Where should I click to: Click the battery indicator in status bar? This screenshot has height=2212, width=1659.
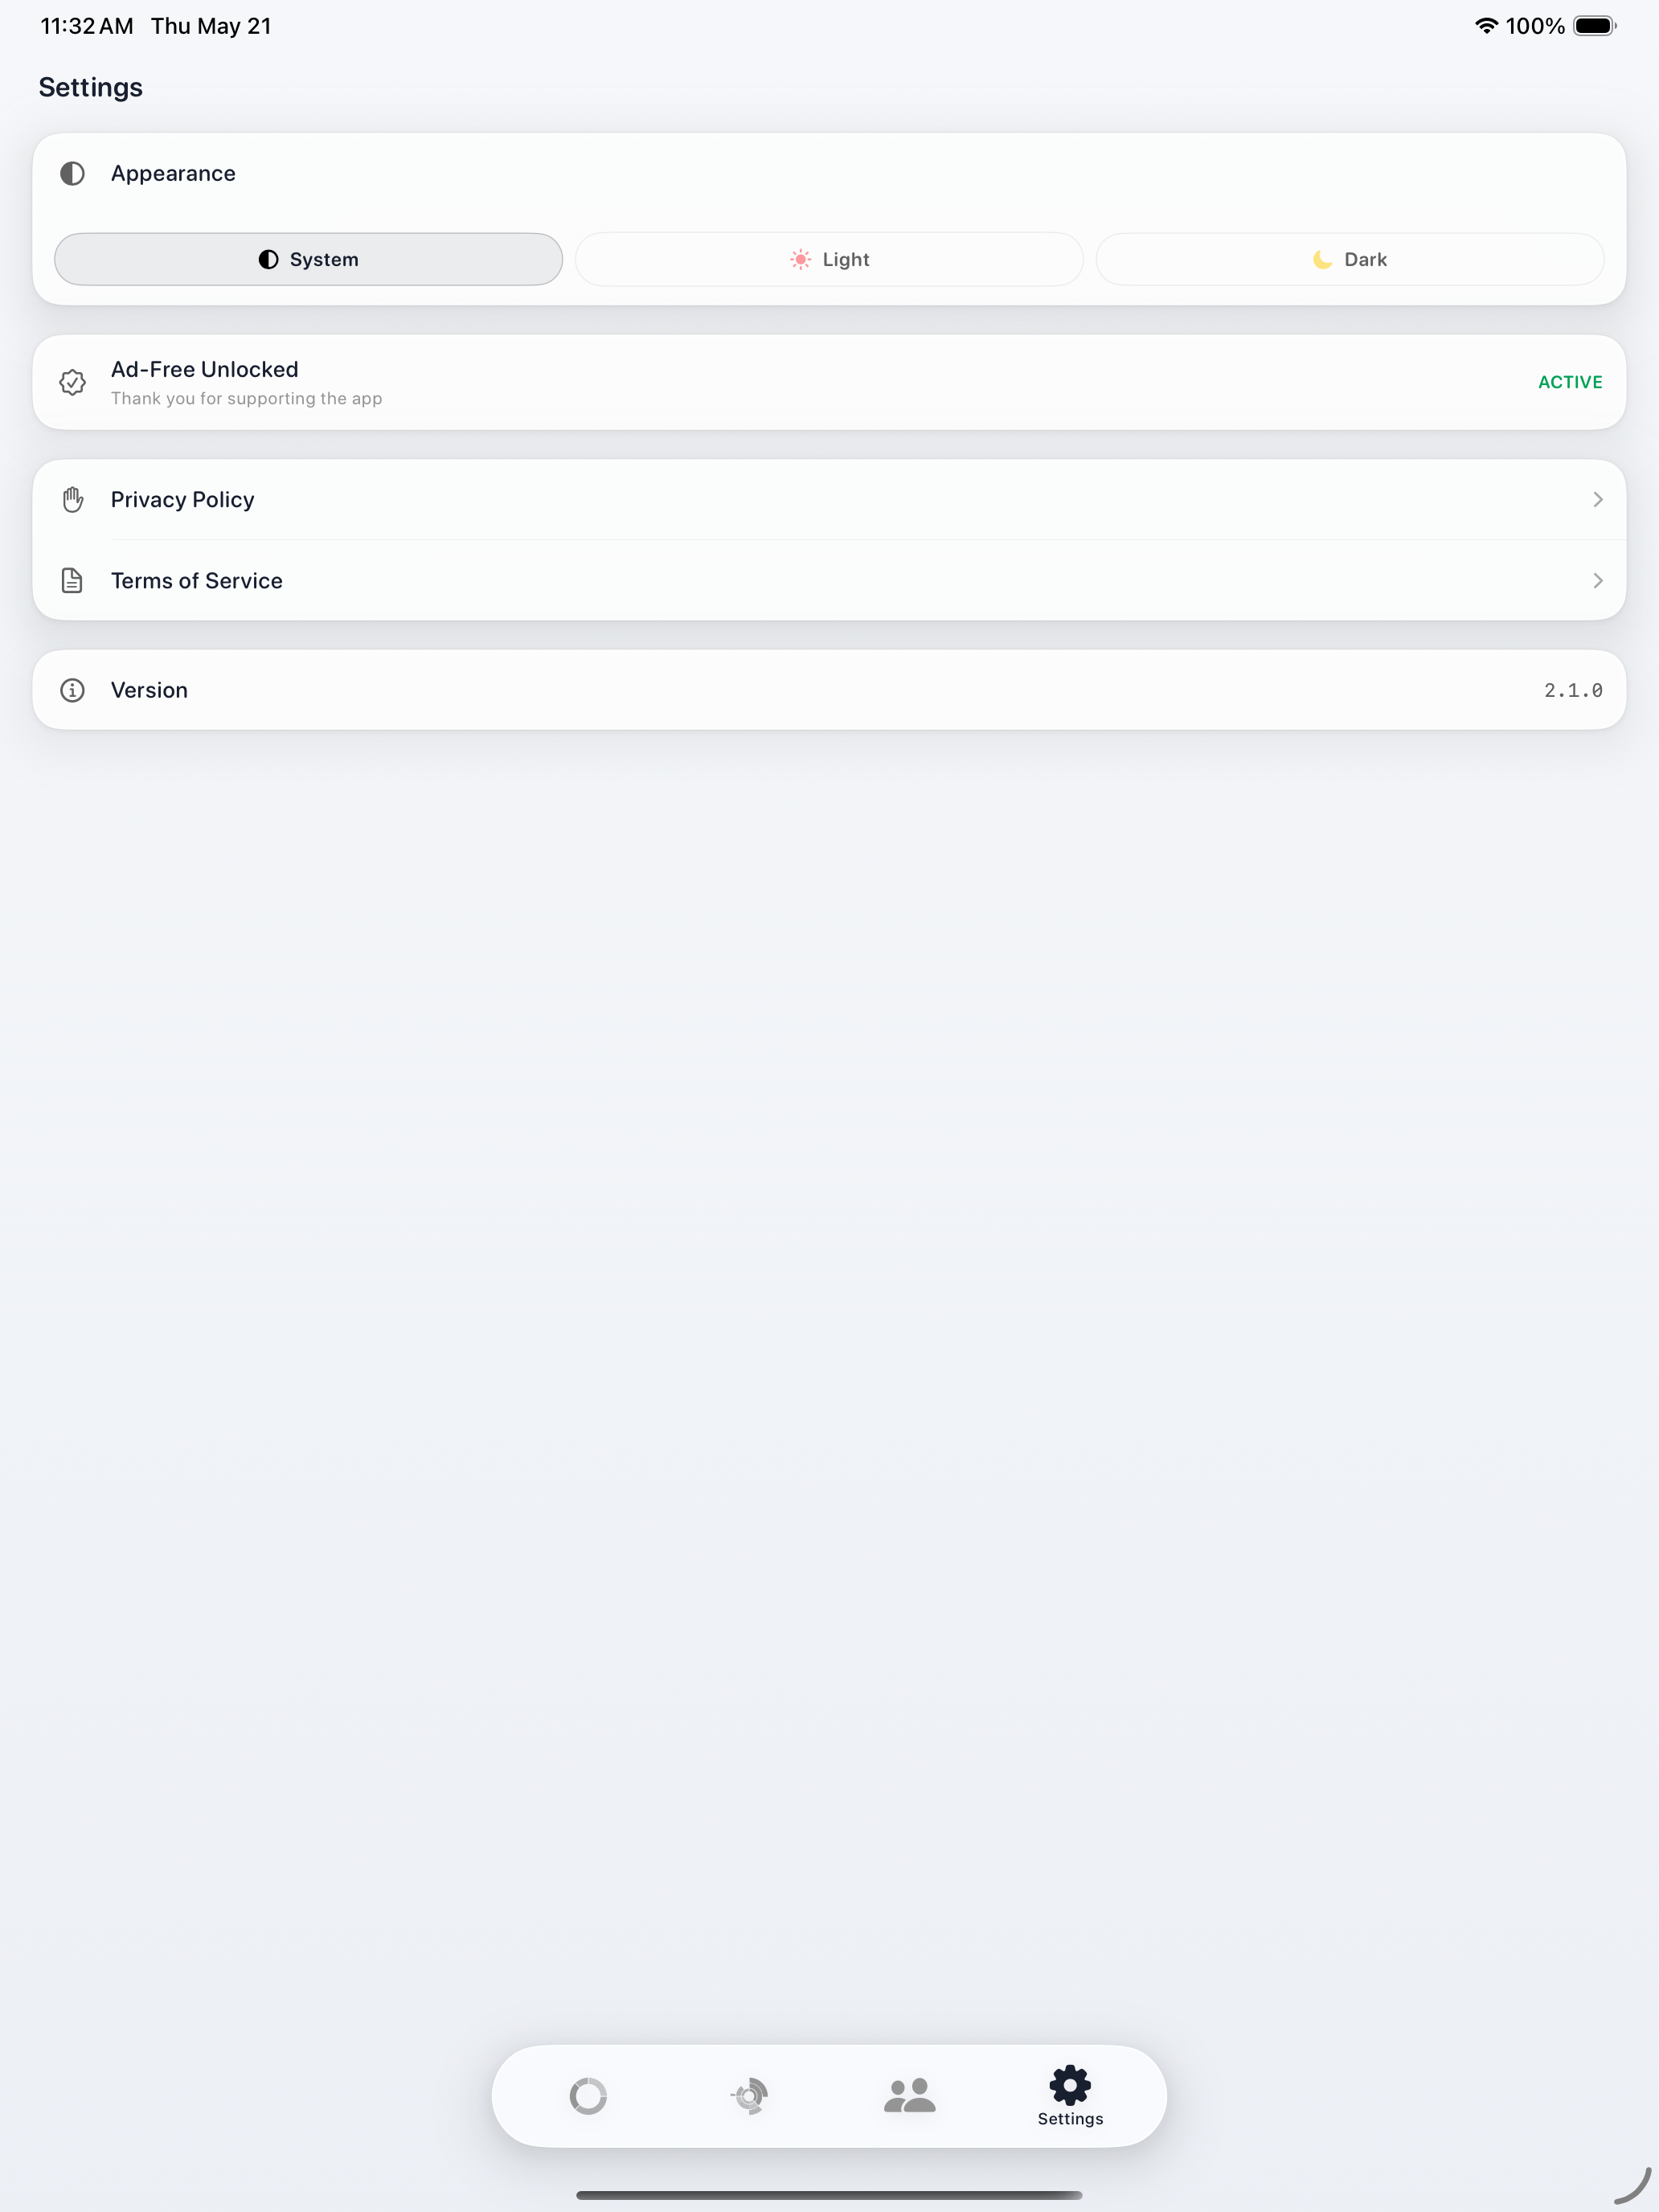(x=1595, y=26)
